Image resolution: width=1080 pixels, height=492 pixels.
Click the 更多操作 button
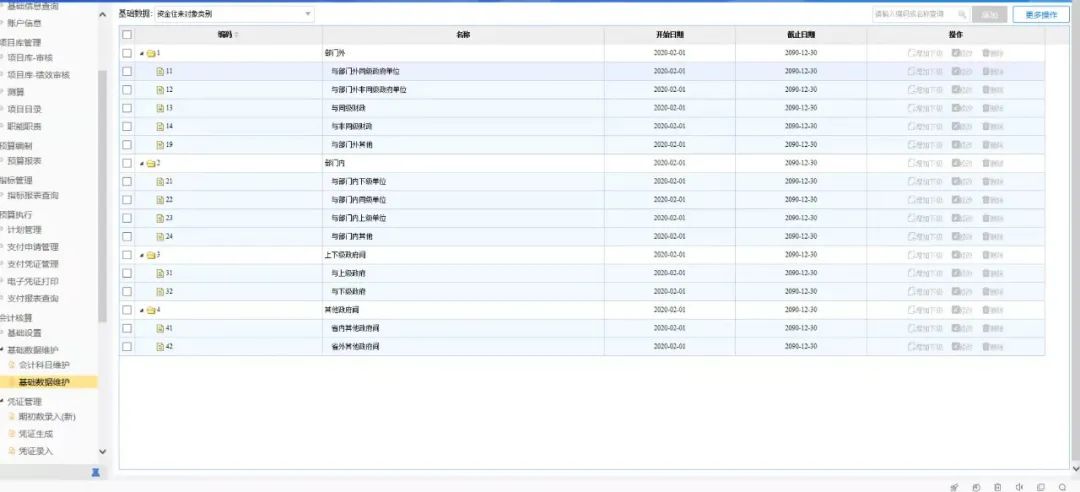coord(1040,15)
